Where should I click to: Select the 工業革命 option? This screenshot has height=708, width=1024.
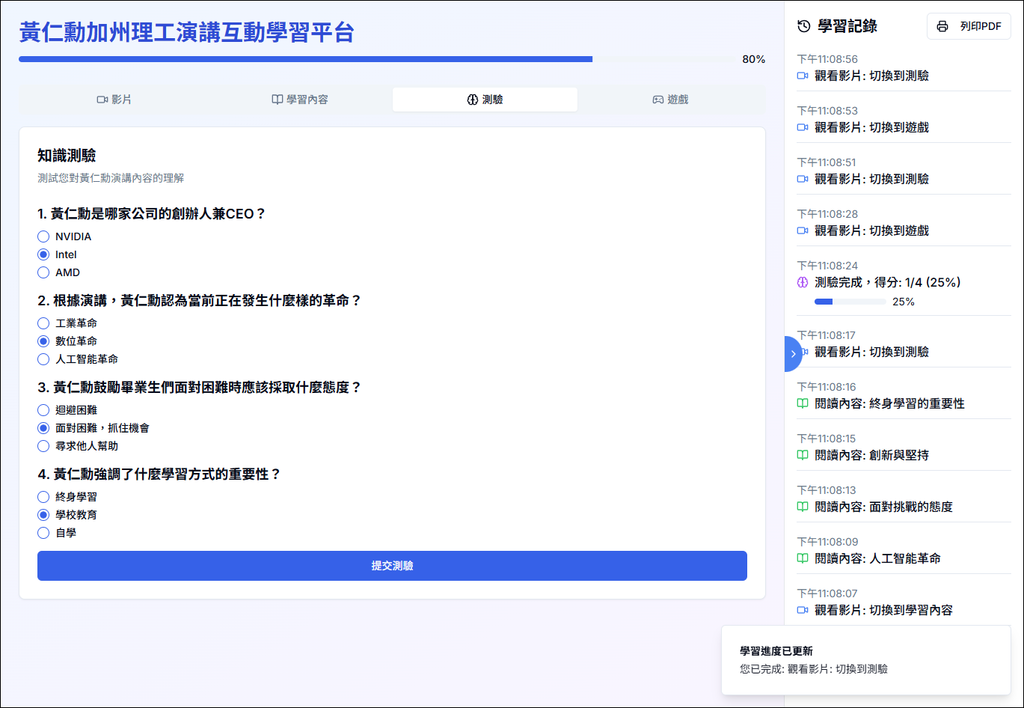[43, 323]
